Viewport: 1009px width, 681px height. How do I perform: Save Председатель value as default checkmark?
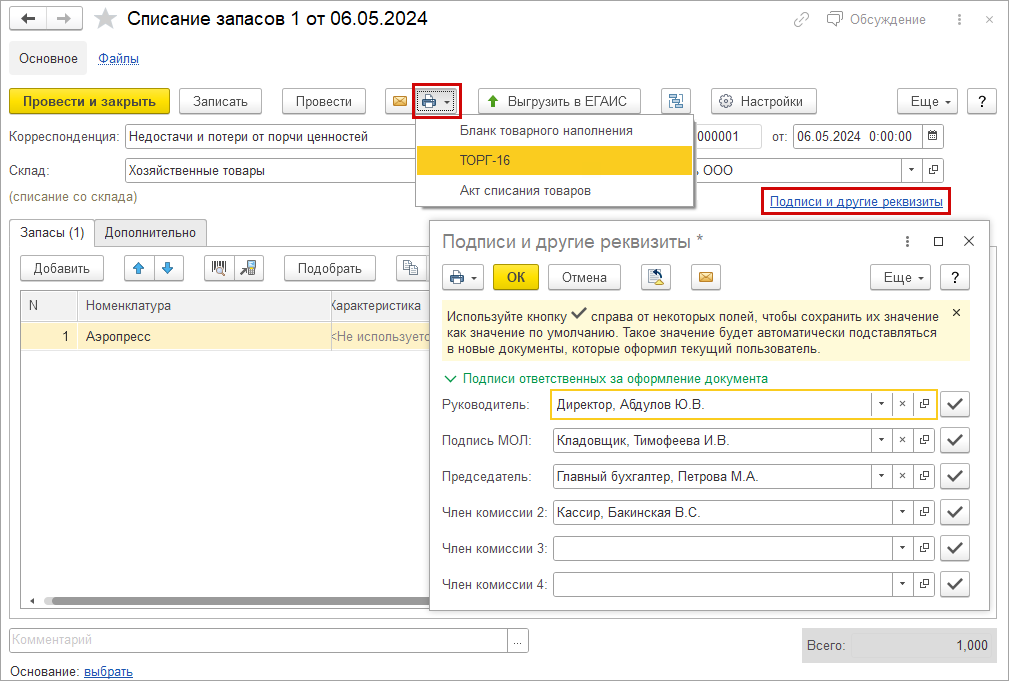pos(956,476)
